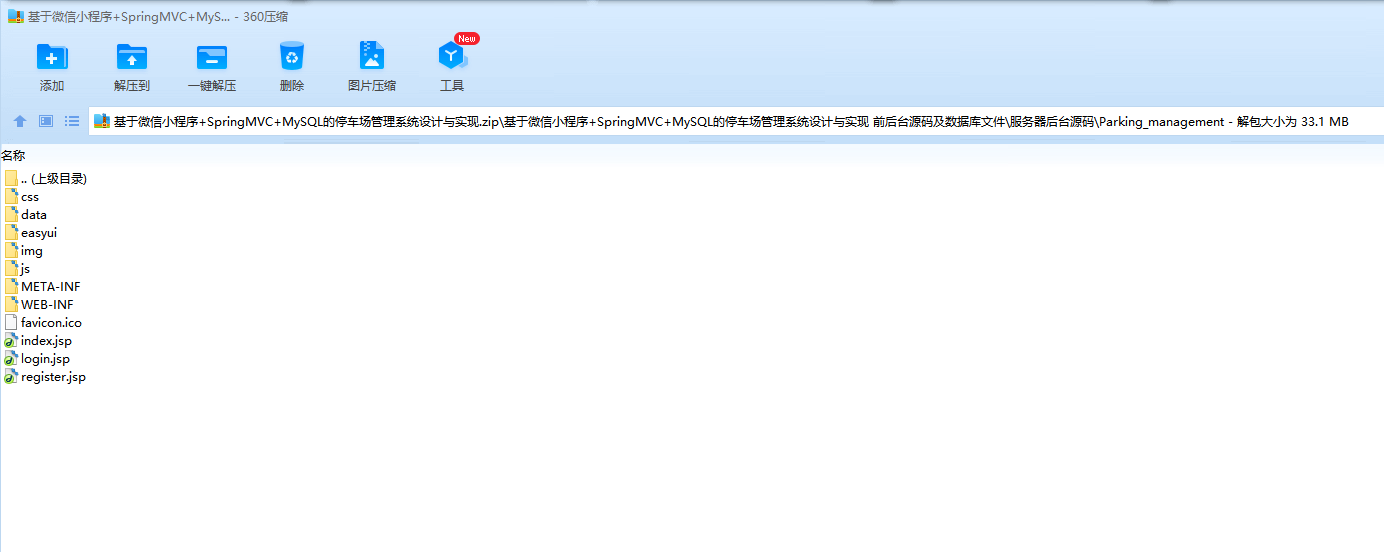Select the favicon.ico file icon
Viewport: 1384px width, 552px height.
click(11, 322)
